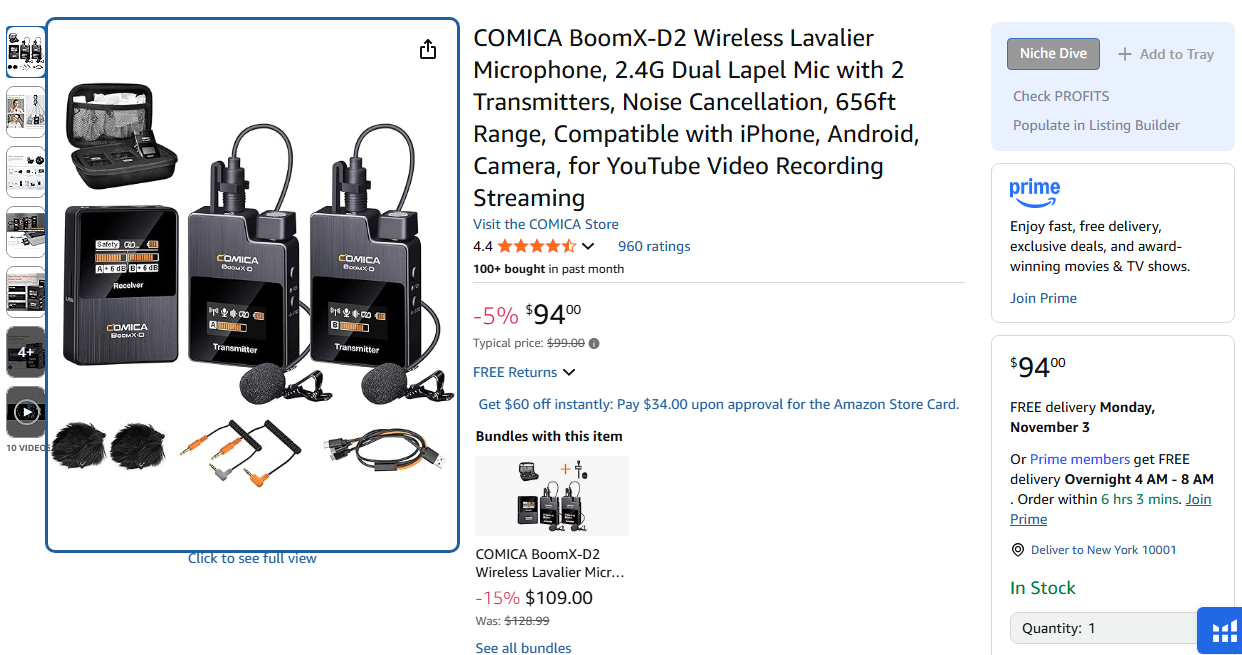Click See all bundles link
1242x655 pixels.
click(523, 648)
